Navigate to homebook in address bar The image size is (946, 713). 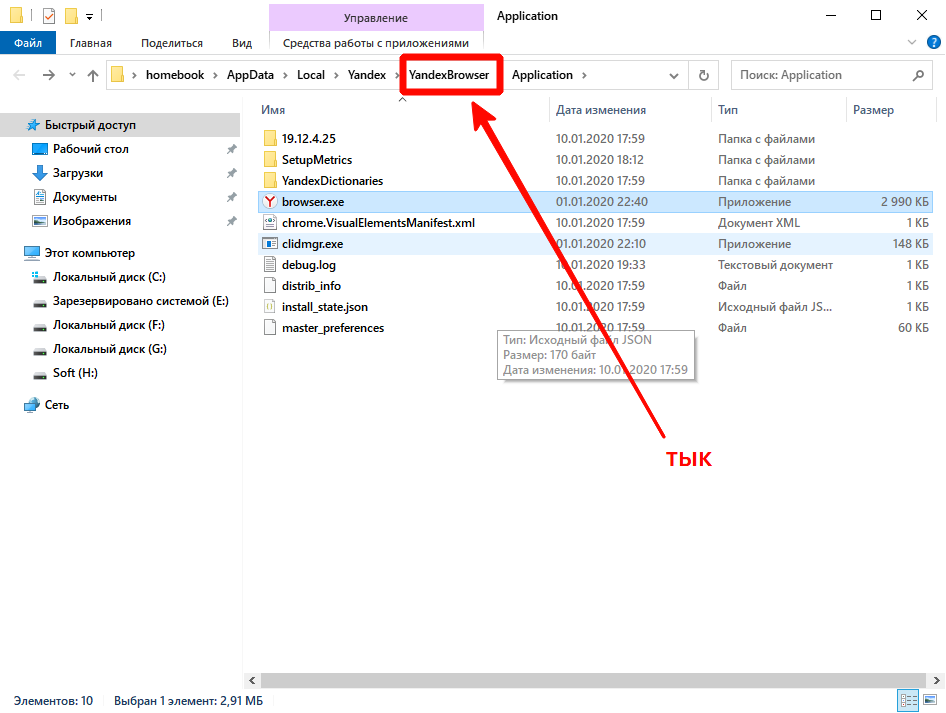[x=175, y=75]
